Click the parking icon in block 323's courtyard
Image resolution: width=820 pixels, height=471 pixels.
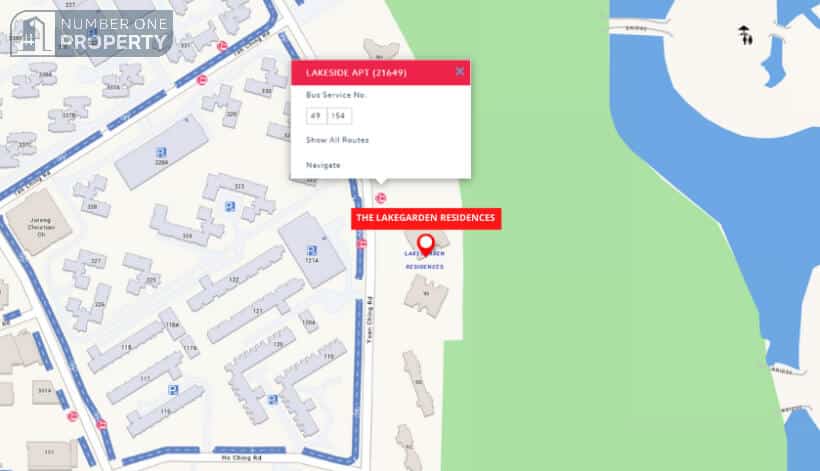click(230, 206)
